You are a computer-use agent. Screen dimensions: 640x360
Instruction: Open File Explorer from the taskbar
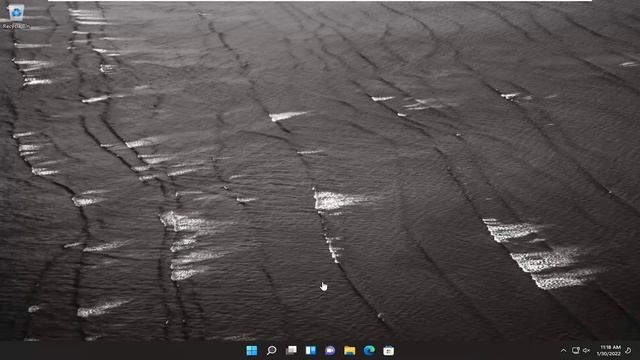(350, 350)
